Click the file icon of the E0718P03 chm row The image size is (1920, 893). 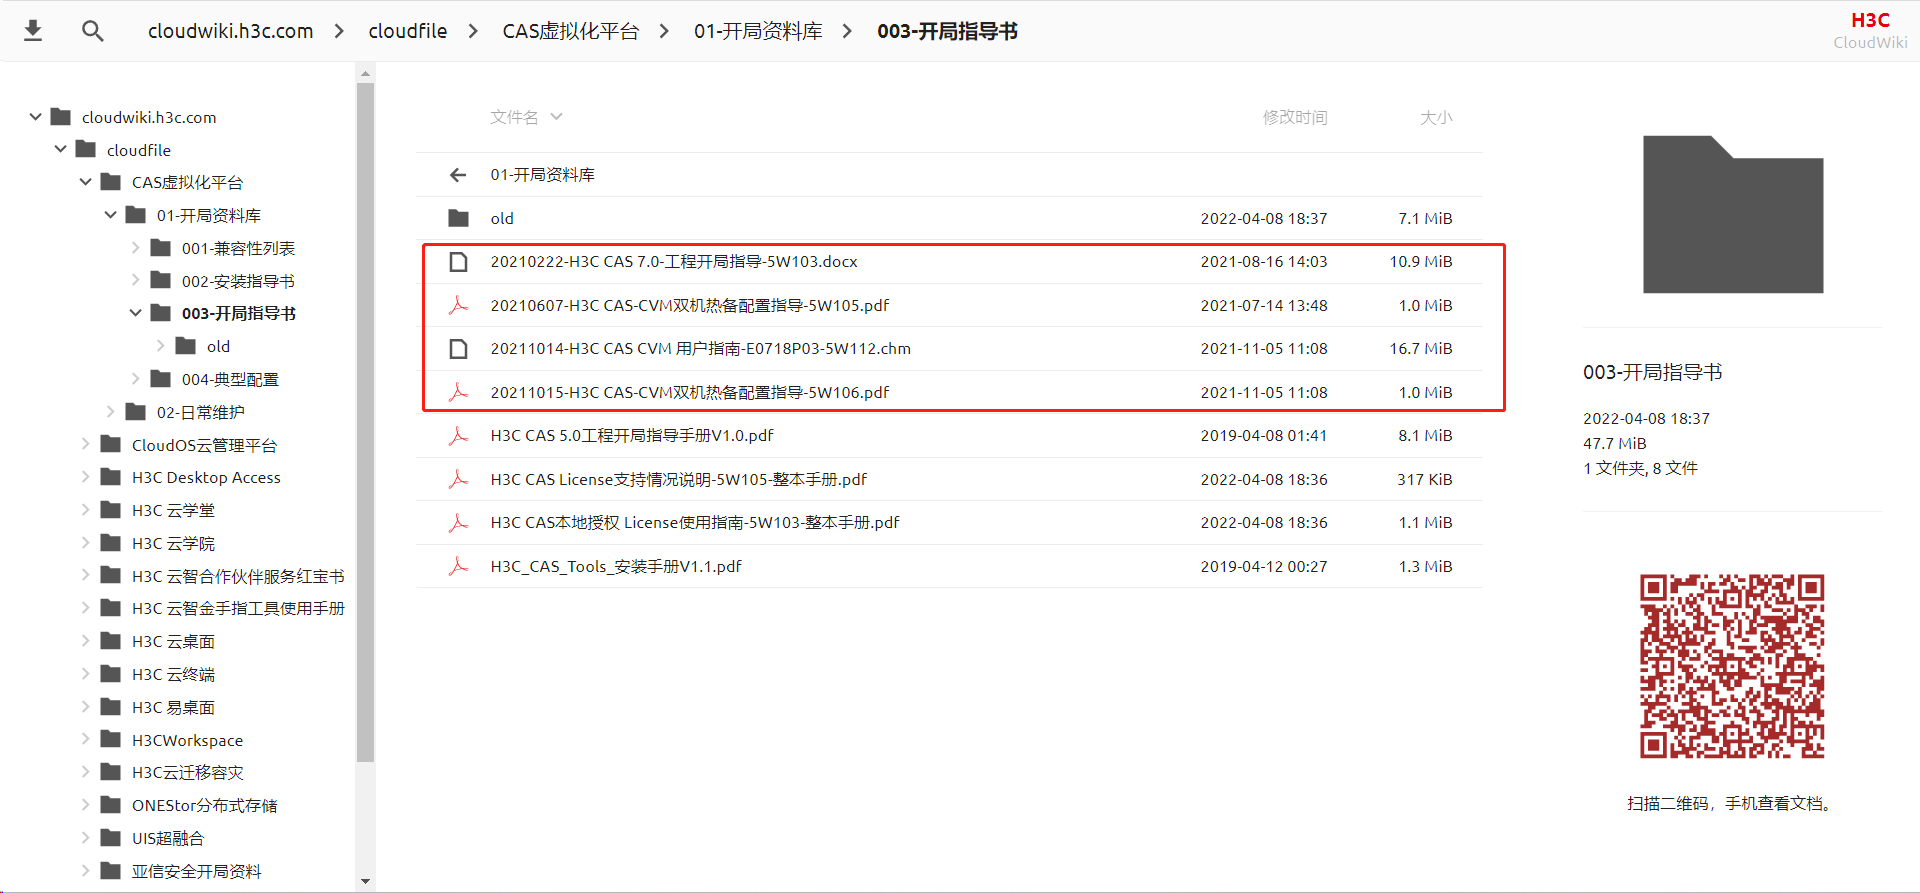[459, 349]
